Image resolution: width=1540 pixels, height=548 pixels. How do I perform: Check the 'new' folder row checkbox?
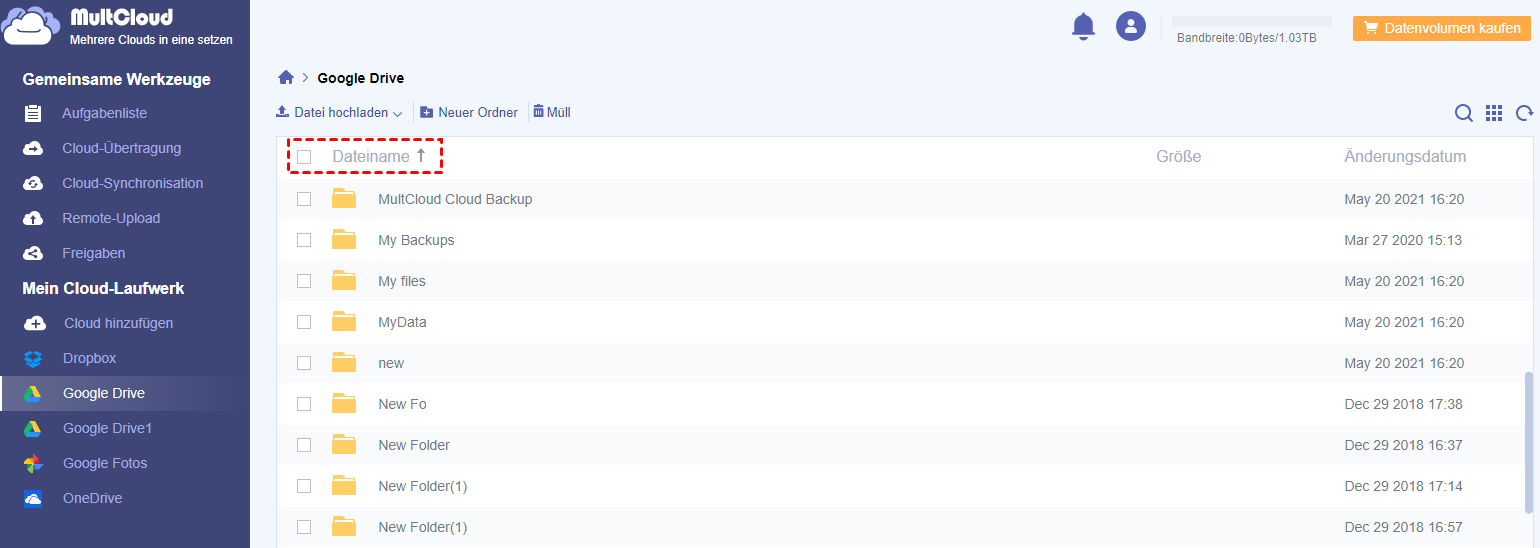tap(304, 363)
